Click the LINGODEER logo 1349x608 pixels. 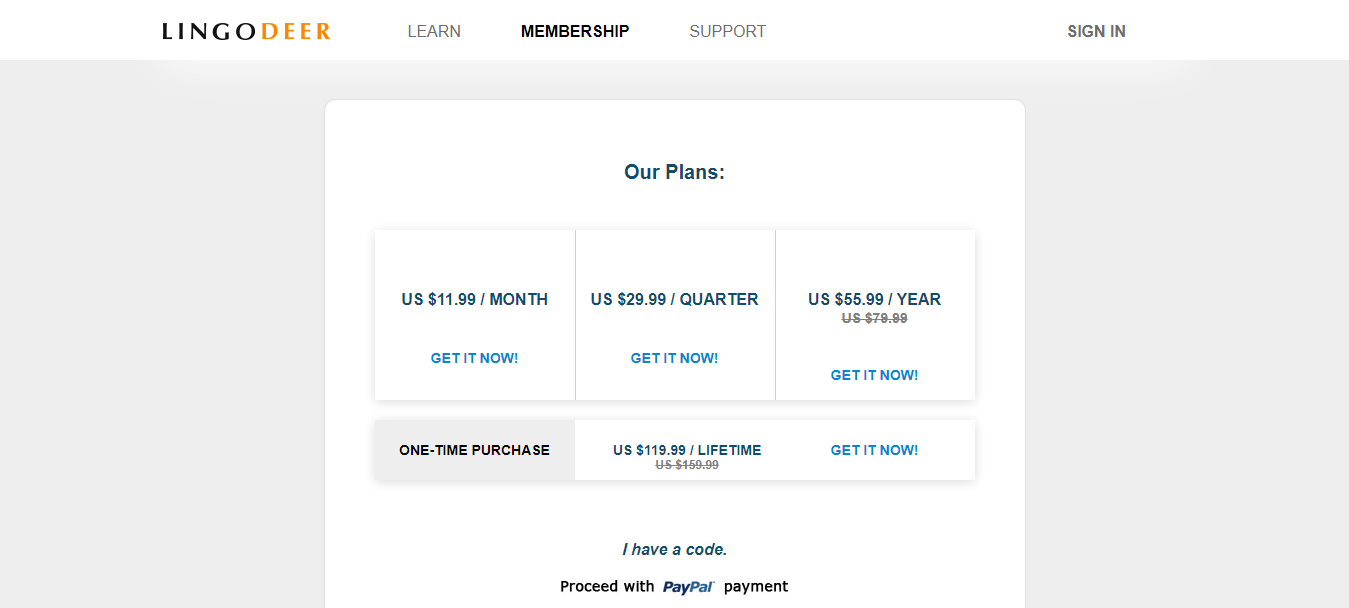(243, 30)
